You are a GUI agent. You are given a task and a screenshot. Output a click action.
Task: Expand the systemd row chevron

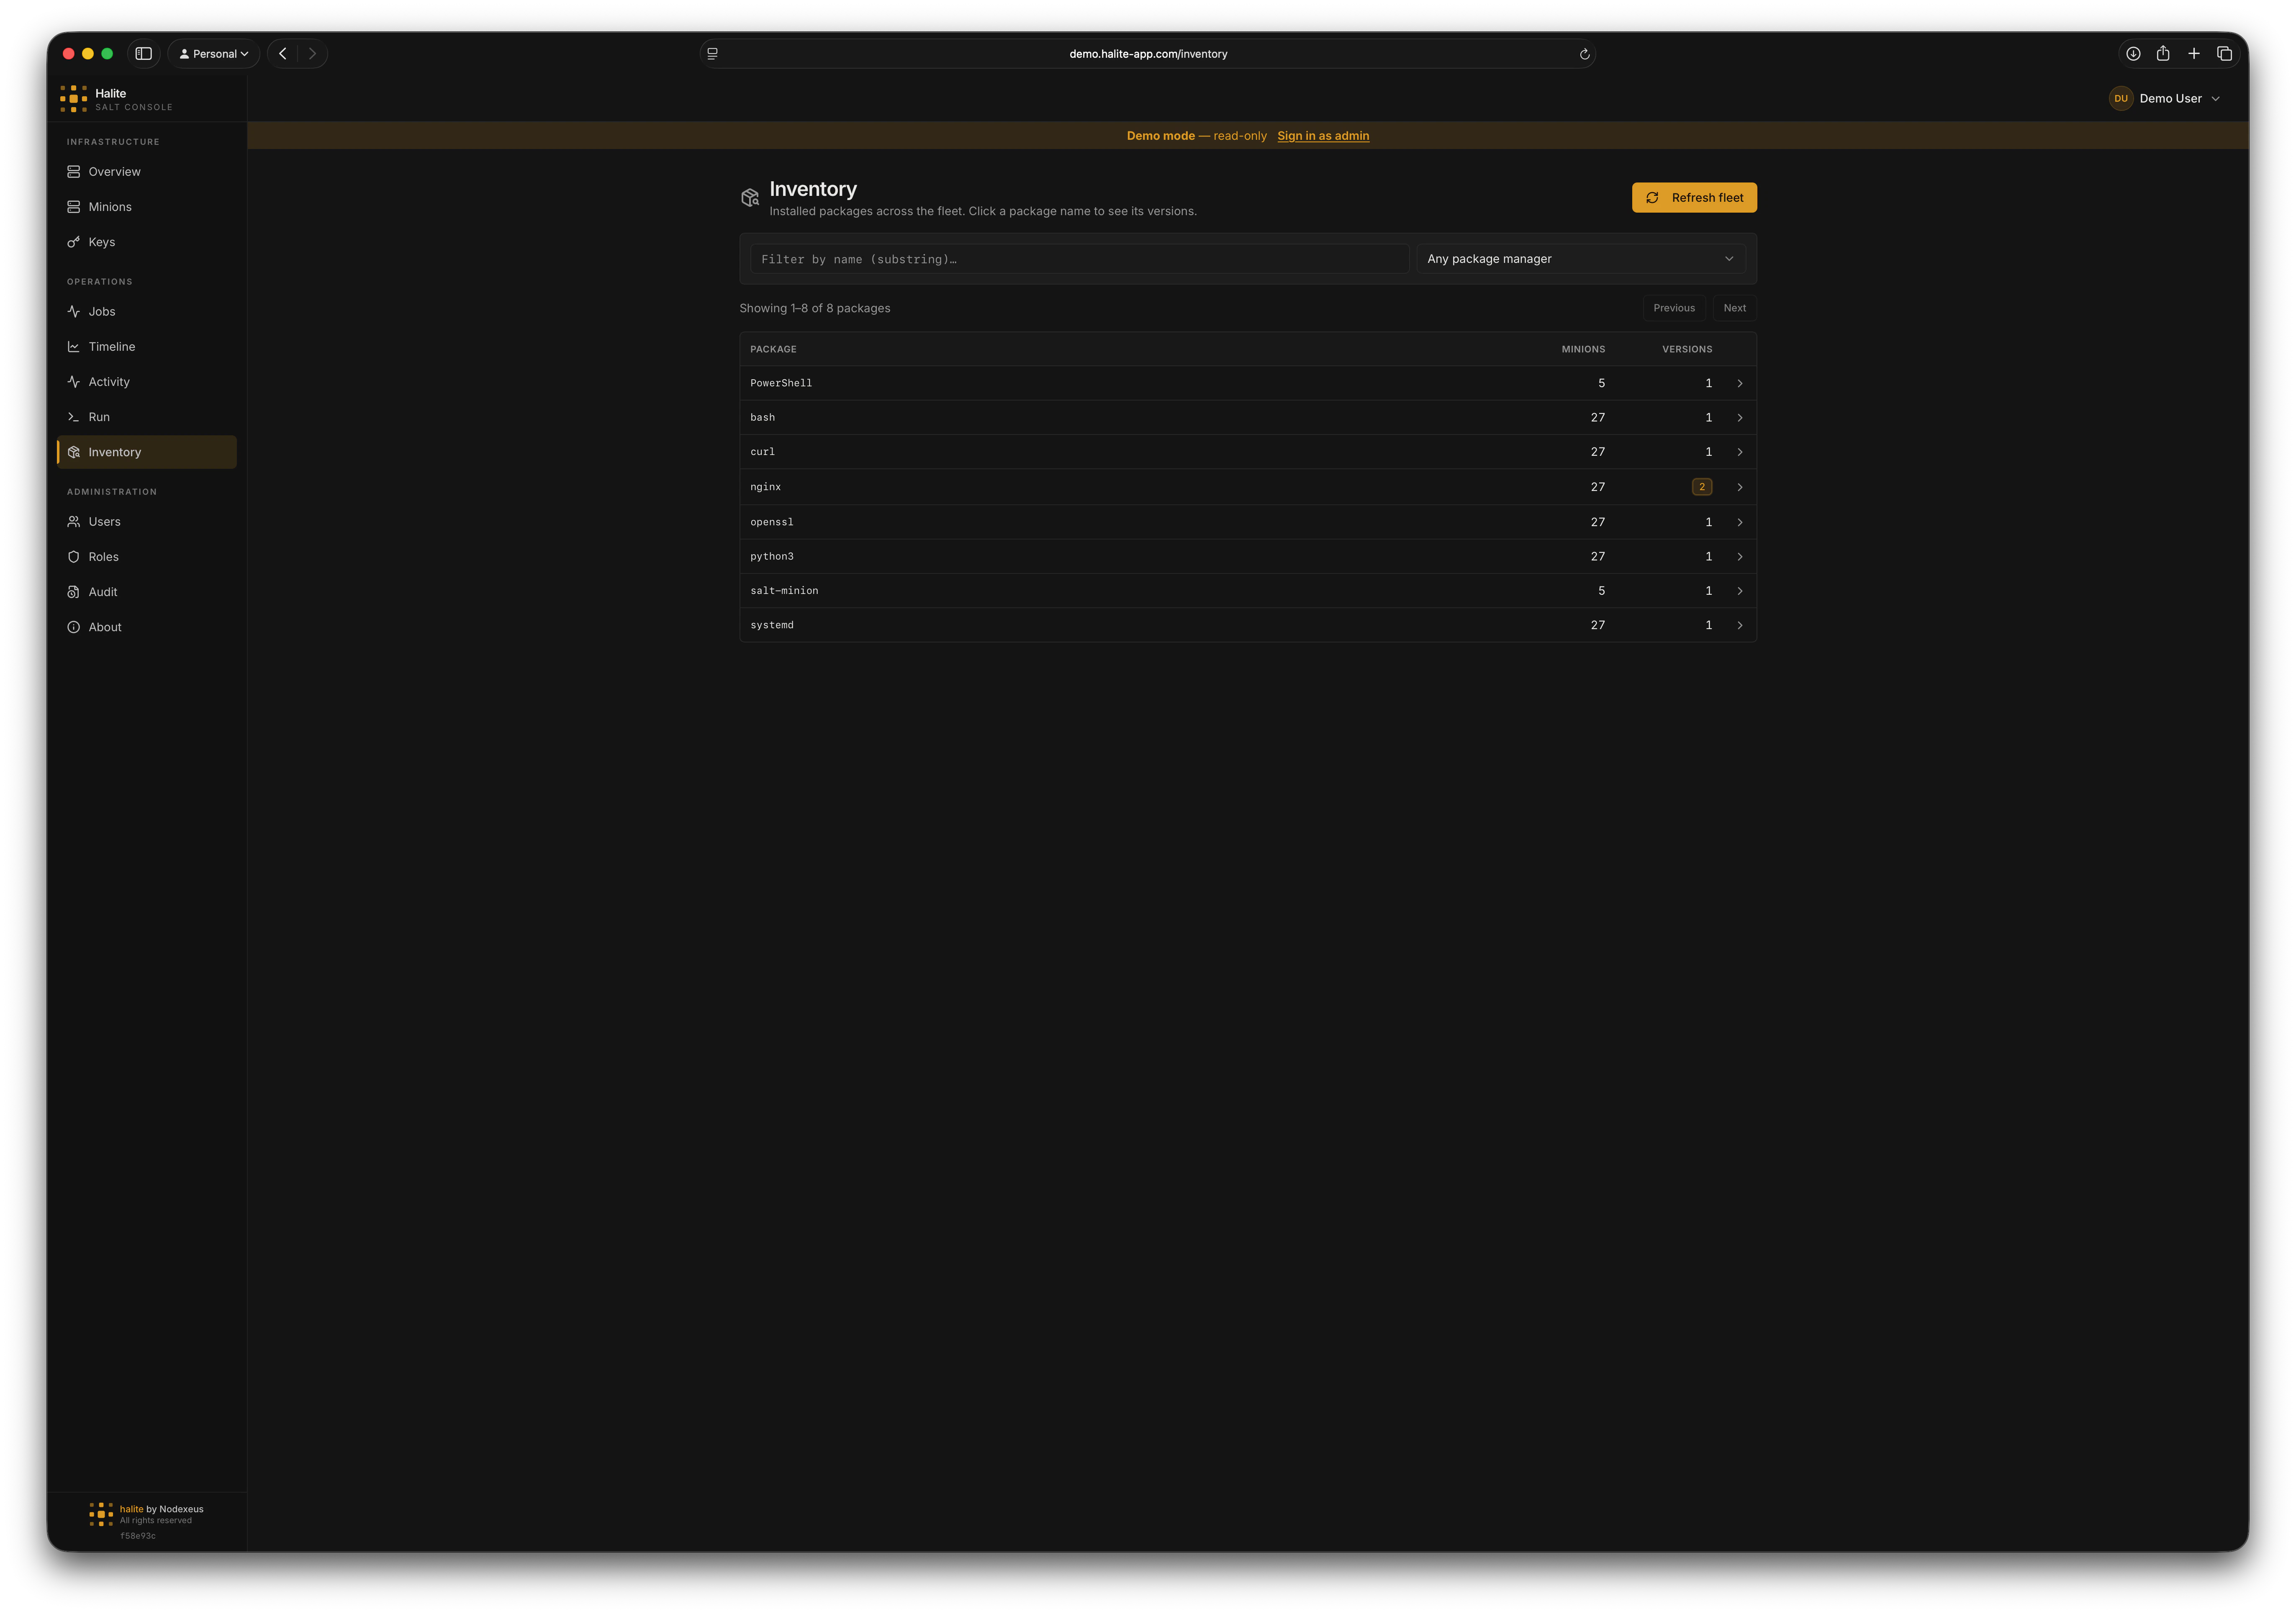1740,625
